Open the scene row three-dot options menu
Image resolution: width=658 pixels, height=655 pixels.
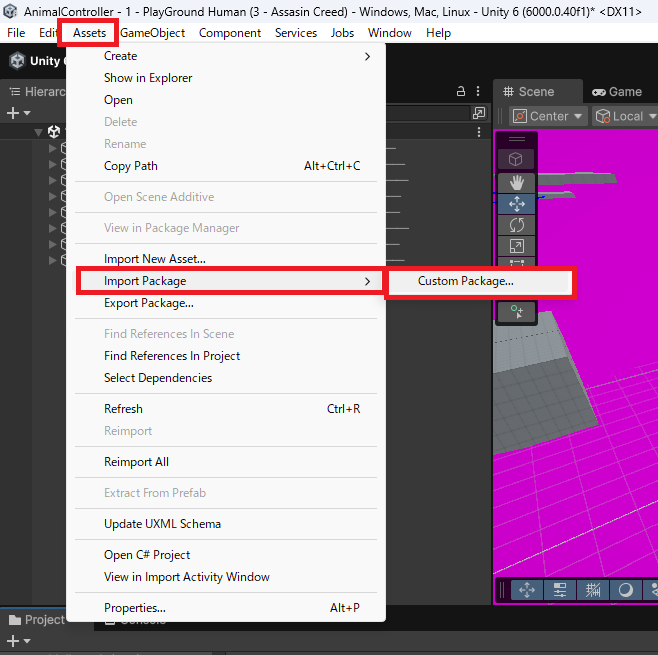click(479, 132)
